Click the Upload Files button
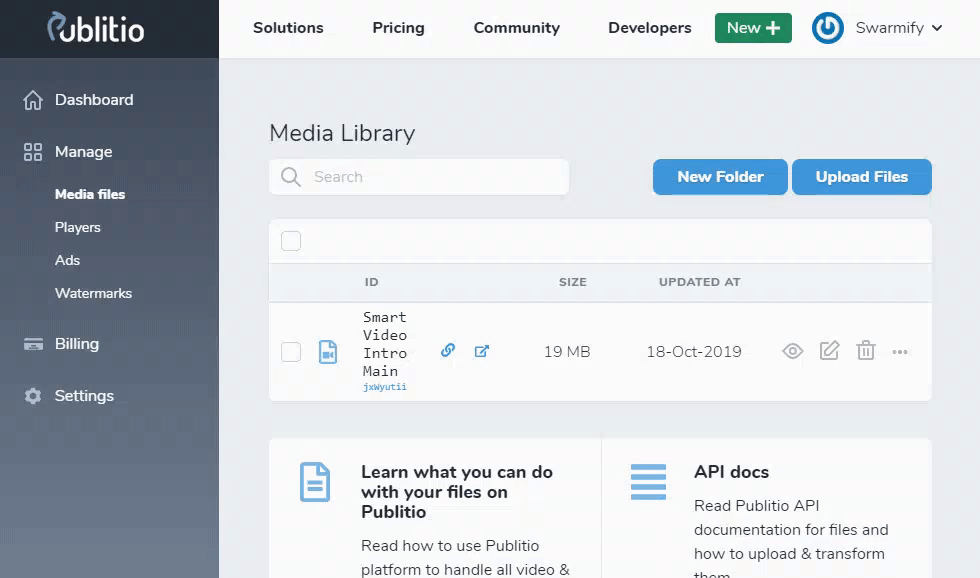The width and height of the screenshot is (980, 578). tap(861, 177)
